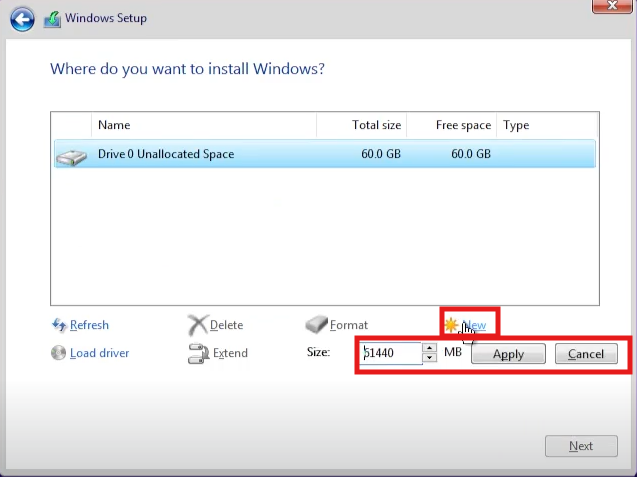Decrease partition size with down stepper arrow
637x477 pixels.
[429, 358]
